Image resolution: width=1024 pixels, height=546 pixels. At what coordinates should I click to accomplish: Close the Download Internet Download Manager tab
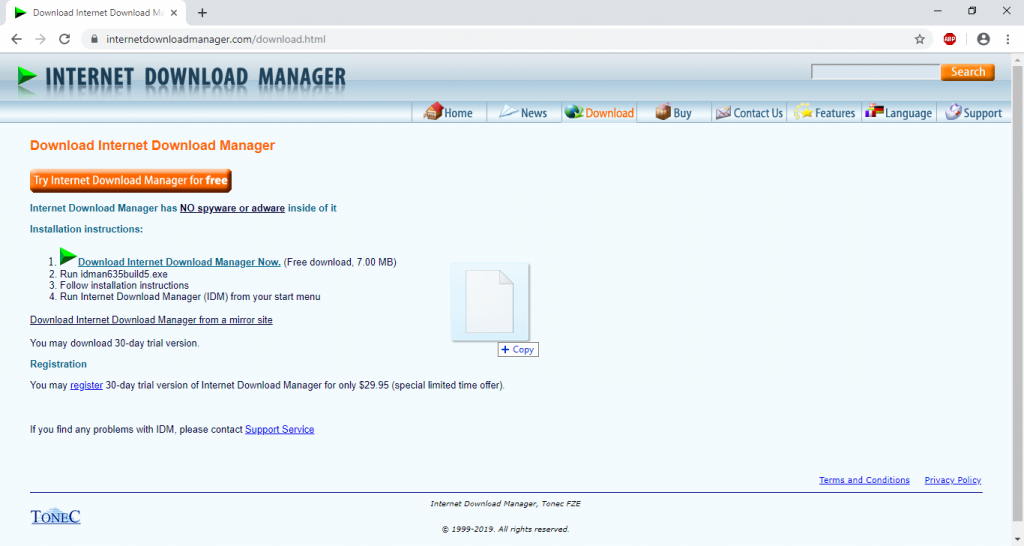[x=174, y=12]
